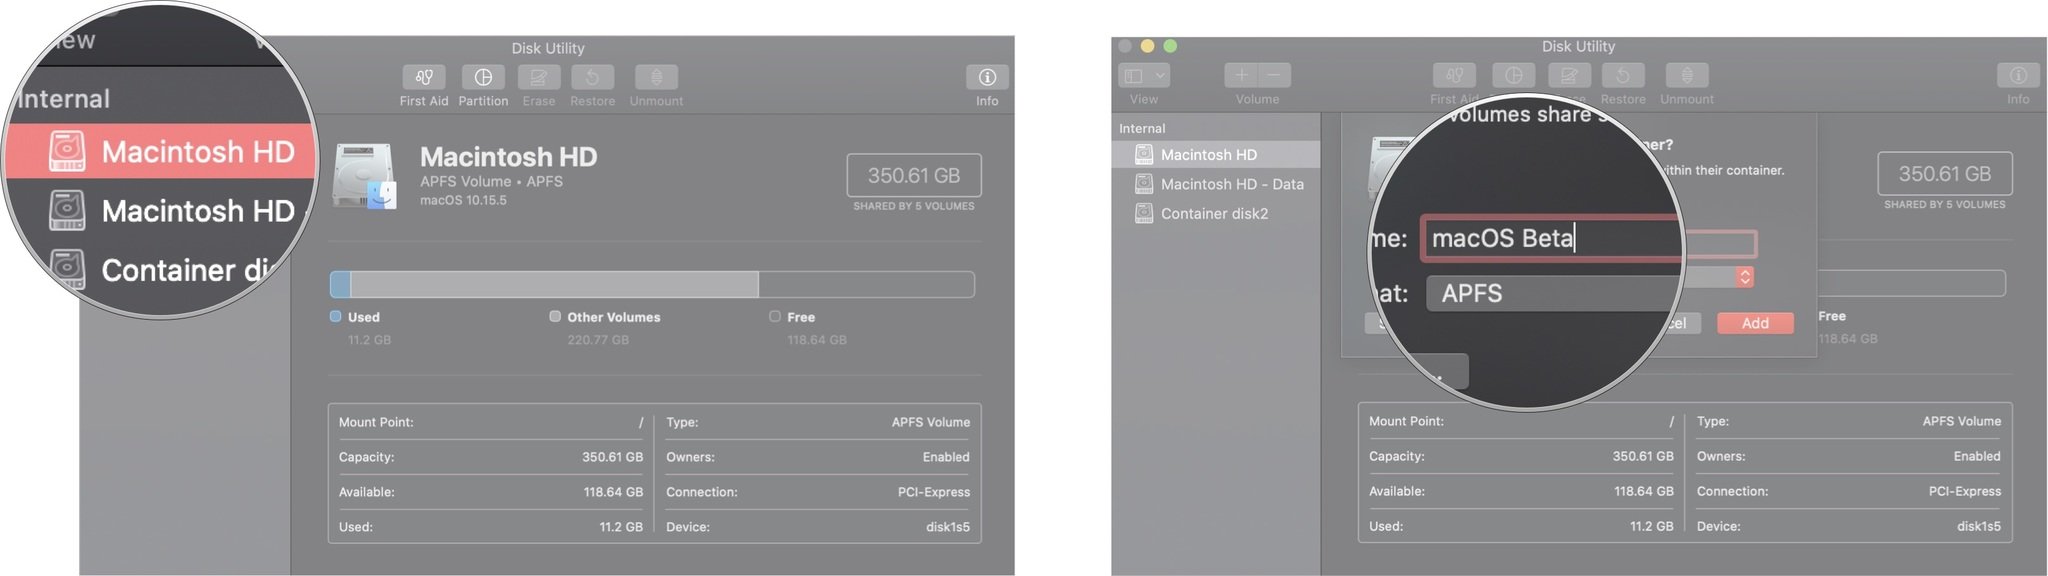Open the APFS format dropdown
Screen dimensions: 2048x576
pos(1550,293)
